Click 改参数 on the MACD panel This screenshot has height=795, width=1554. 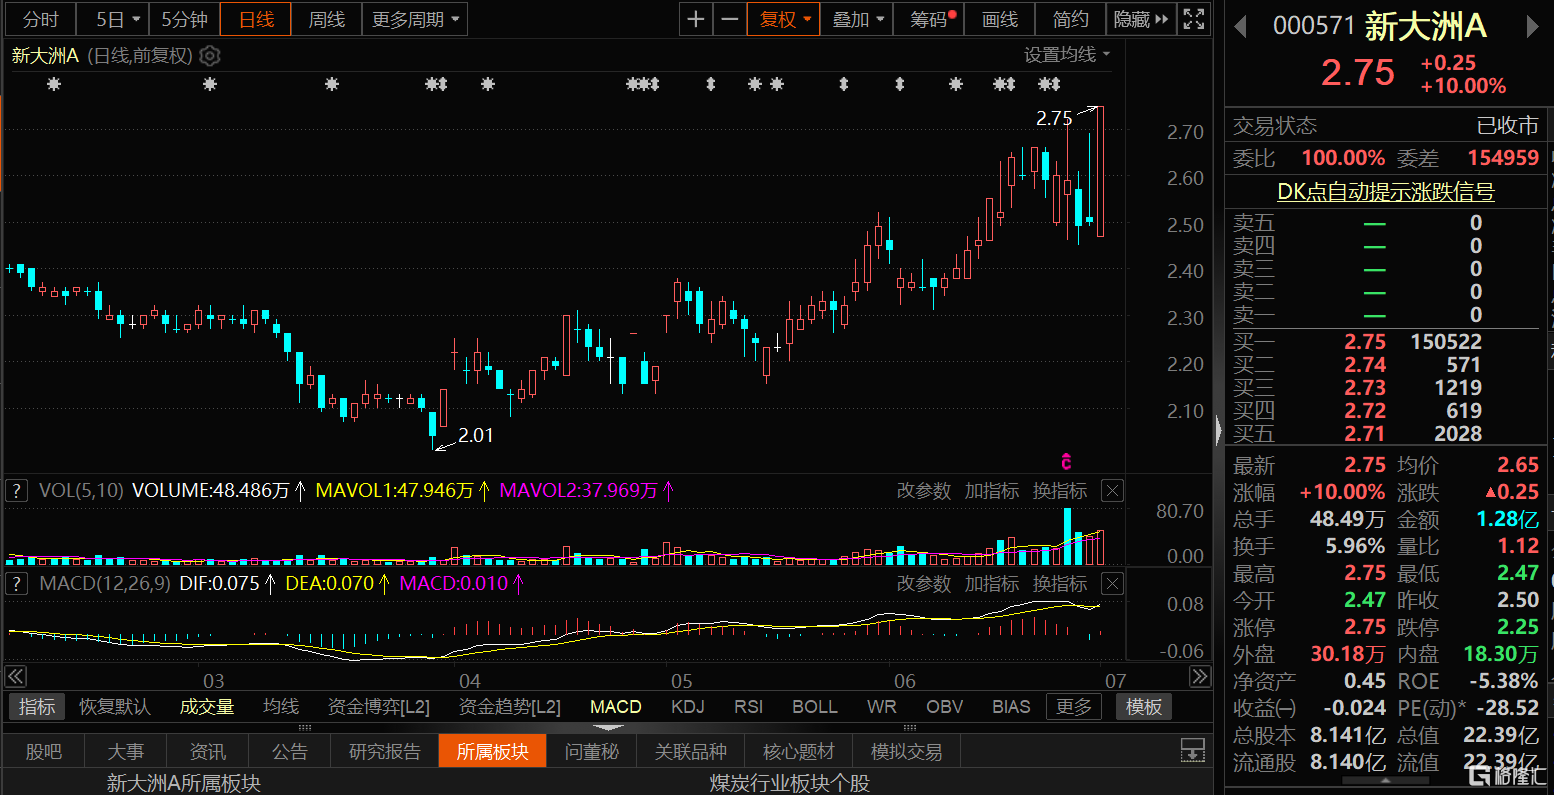tap(923, 583)
